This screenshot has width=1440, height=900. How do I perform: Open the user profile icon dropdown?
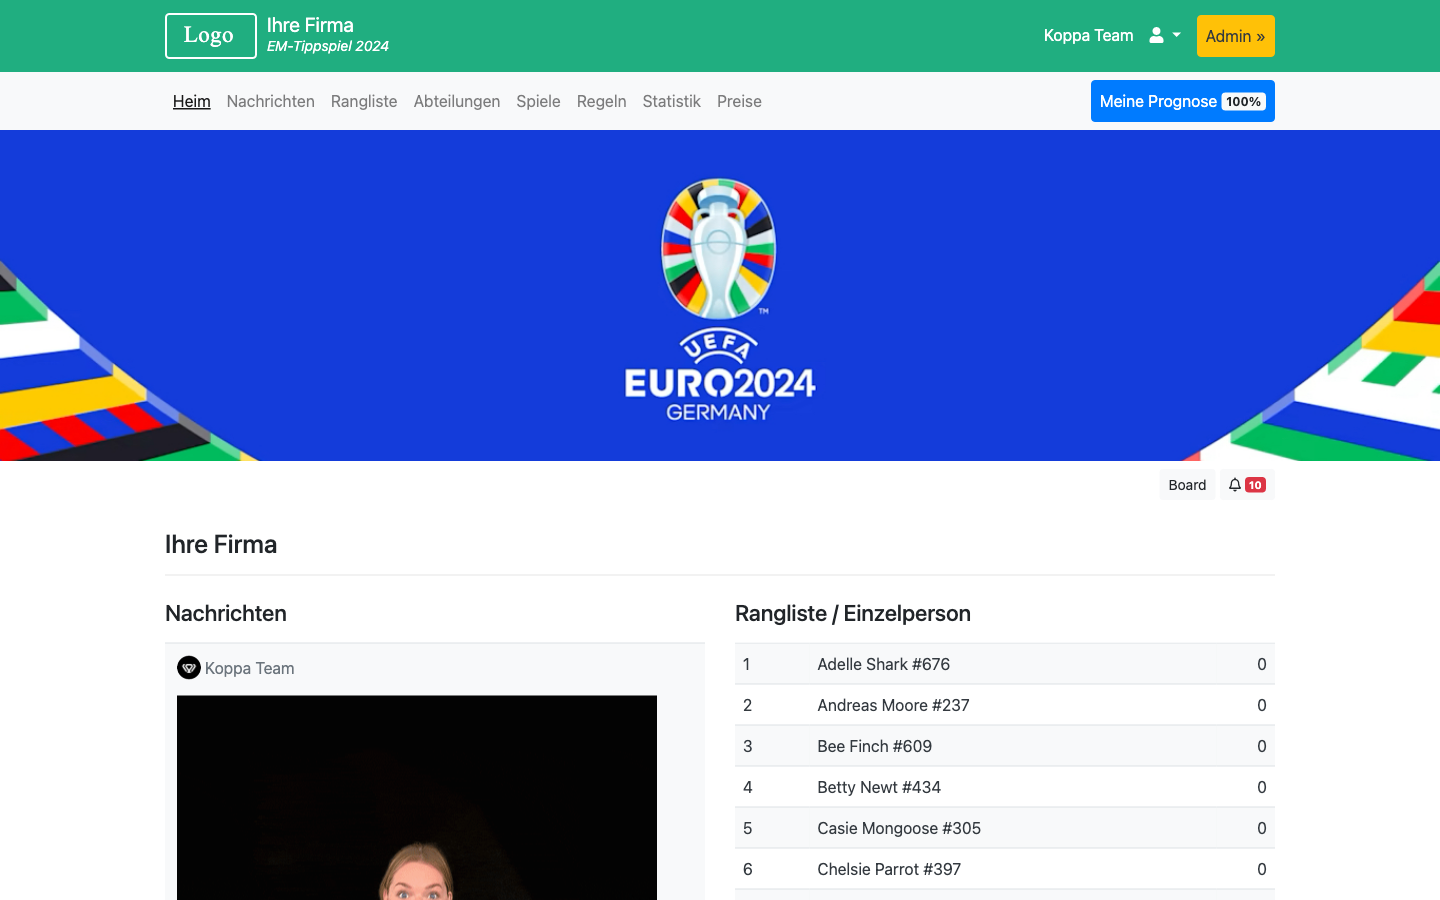[x=1164, y=35]
